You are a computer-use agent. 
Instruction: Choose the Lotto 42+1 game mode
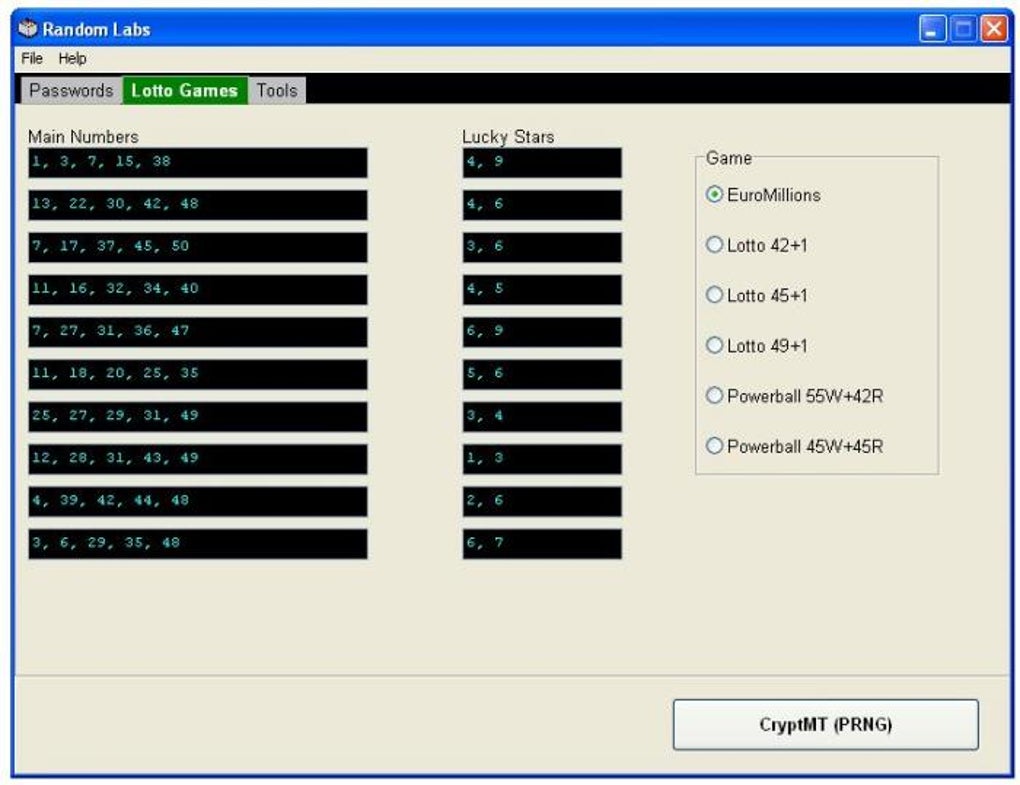pyautogui.click(x=714, y=246)
